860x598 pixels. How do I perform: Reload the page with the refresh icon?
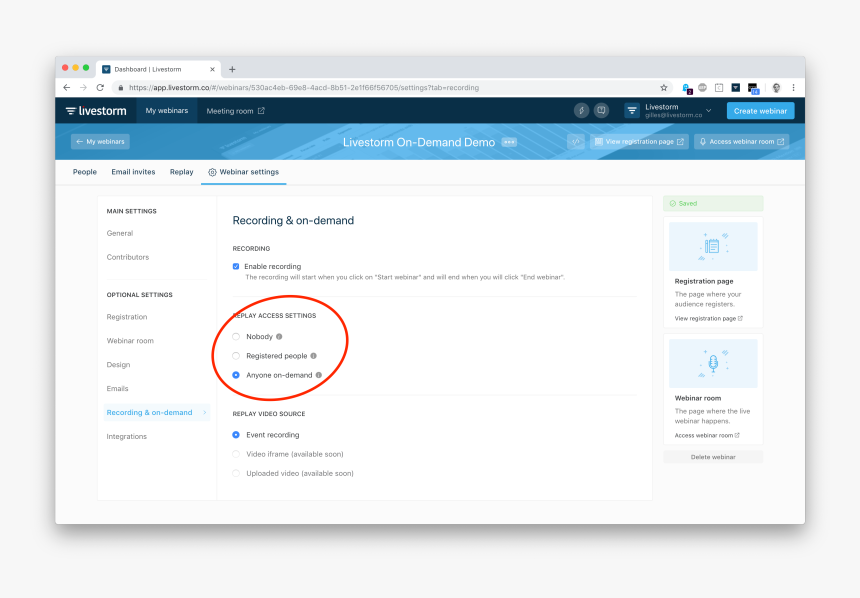coord(100,88)
